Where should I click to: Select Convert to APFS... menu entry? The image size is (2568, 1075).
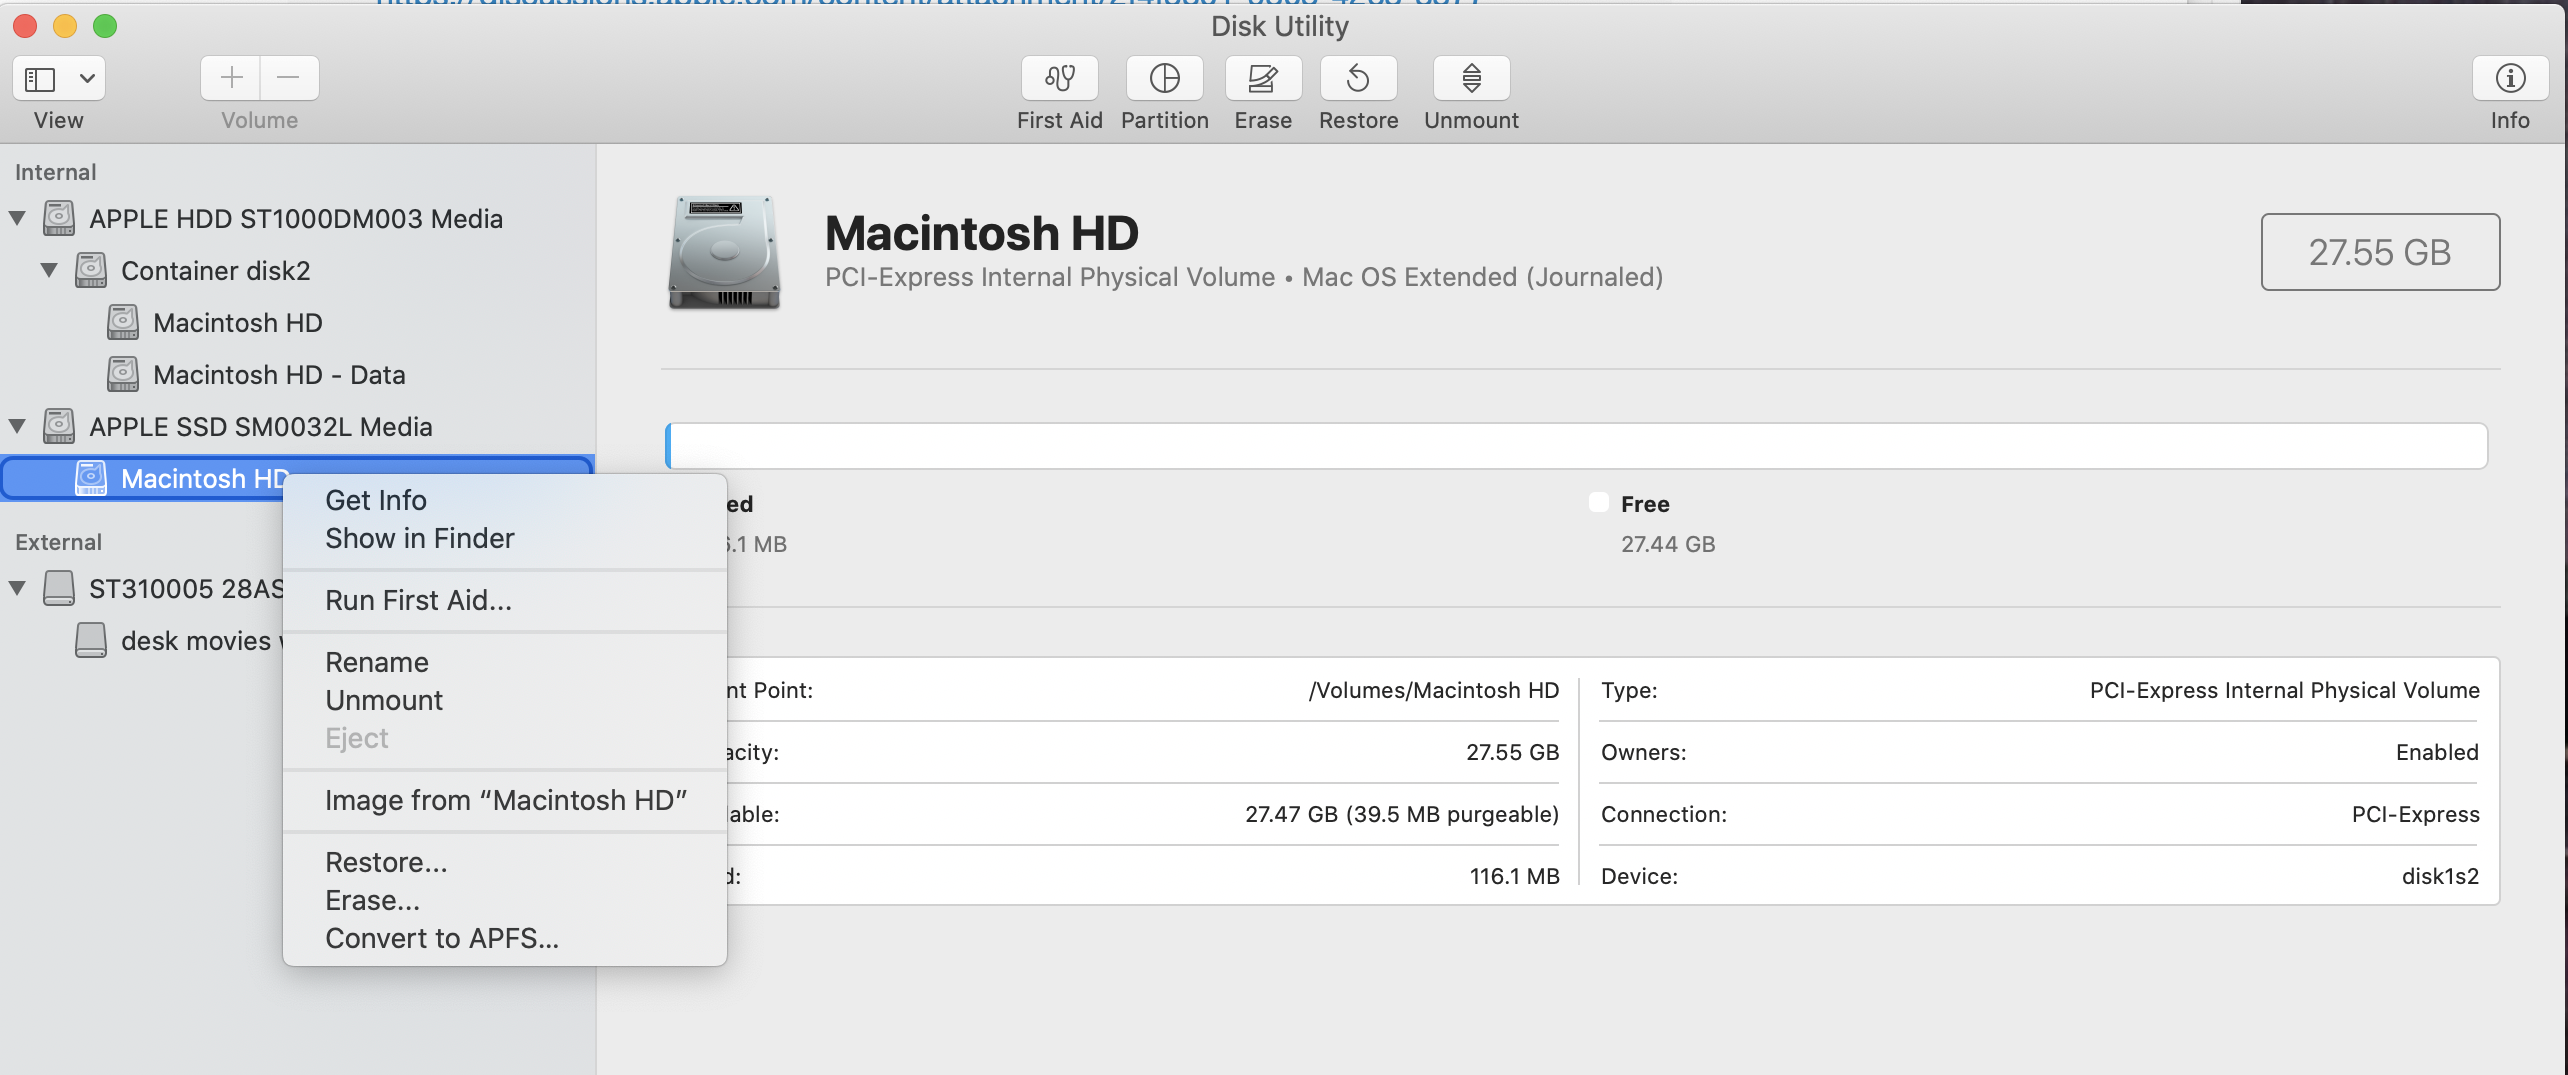coord(505,938)
